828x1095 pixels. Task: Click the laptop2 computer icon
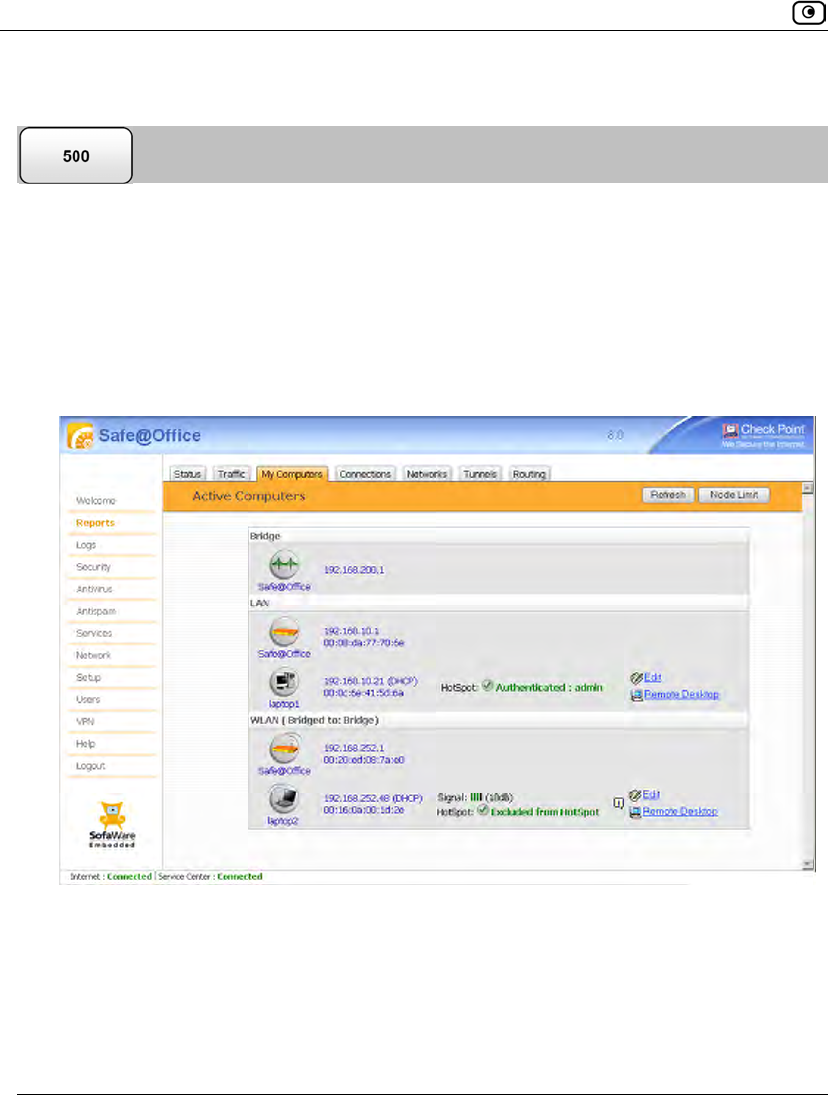283,799
